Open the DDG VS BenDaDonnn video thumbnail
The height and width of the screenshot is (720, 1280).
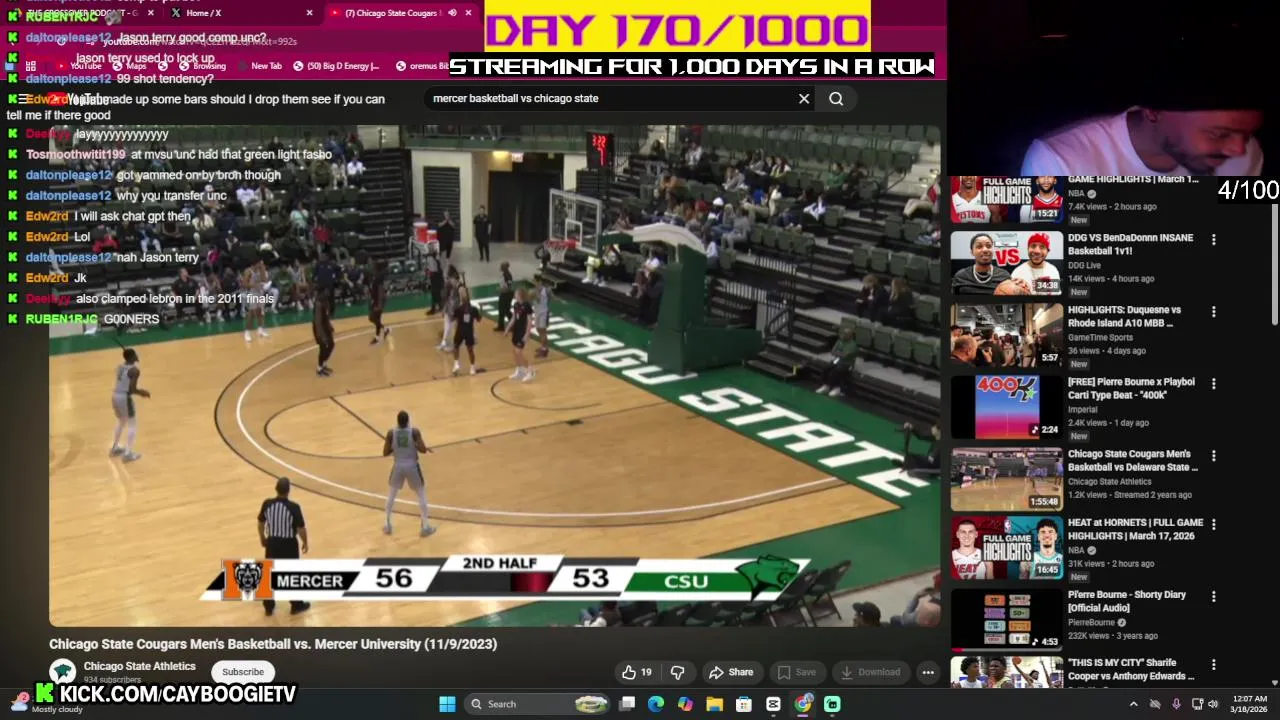click(1006, 262)
